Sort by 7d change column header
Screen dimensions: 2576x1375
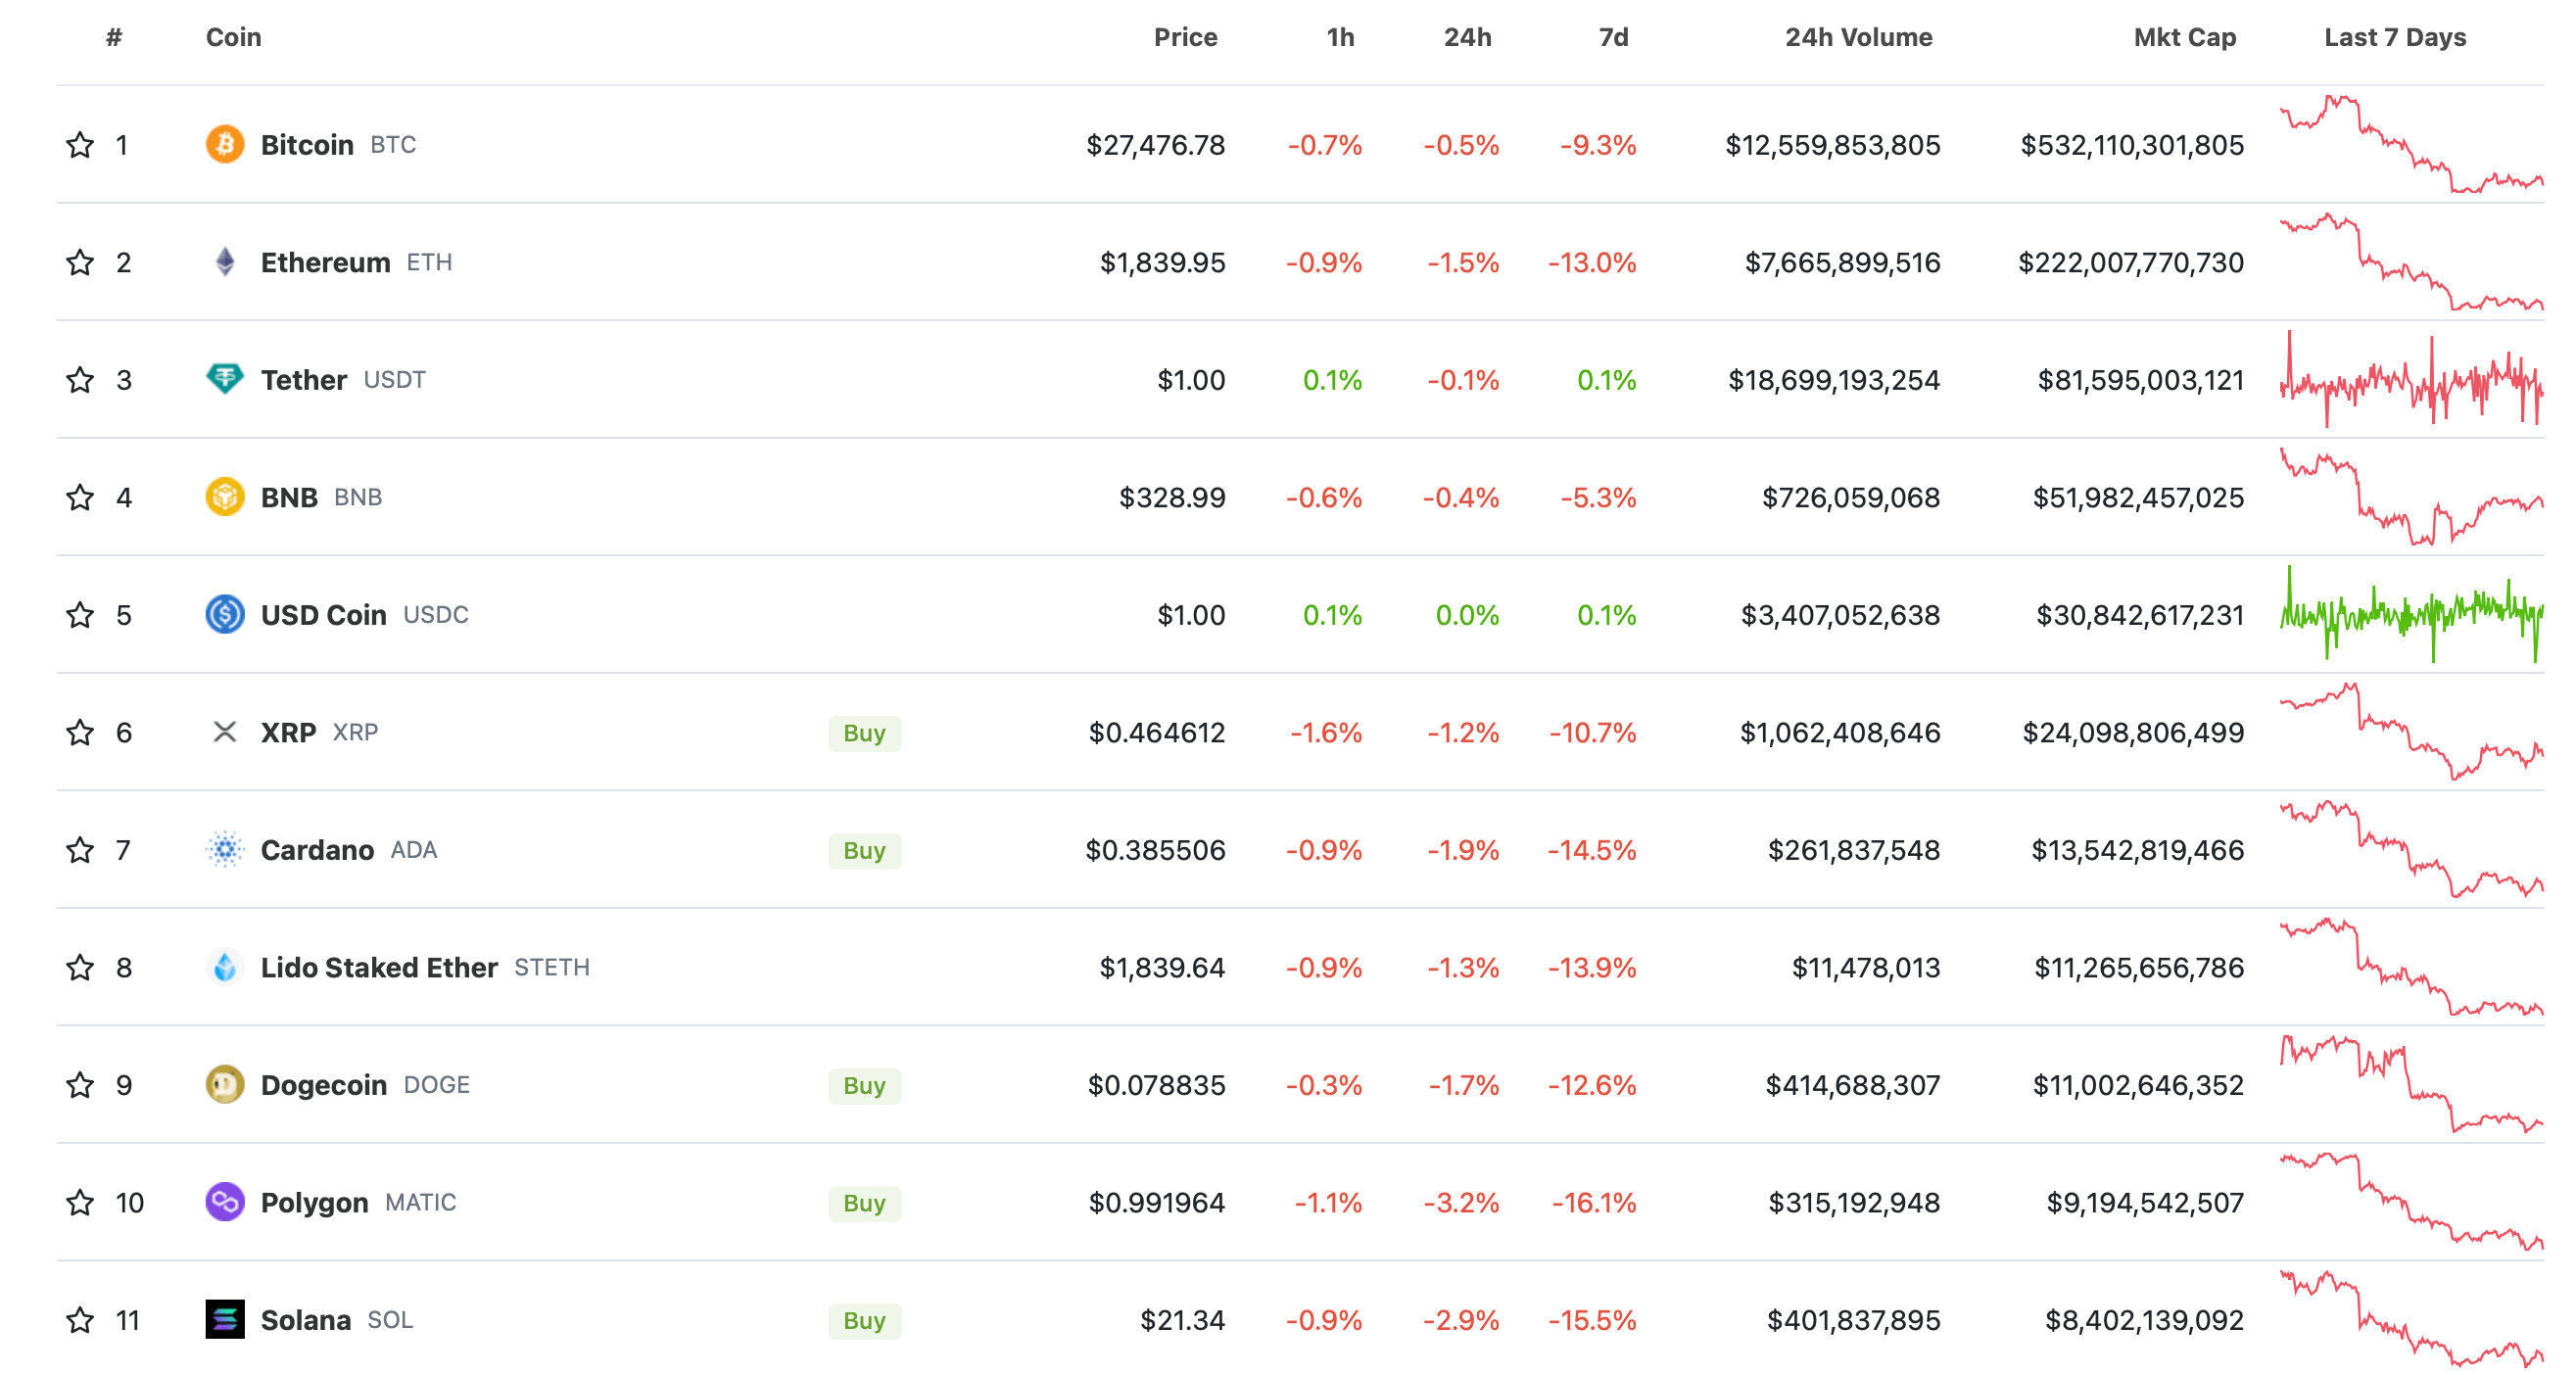point(1613,37)
